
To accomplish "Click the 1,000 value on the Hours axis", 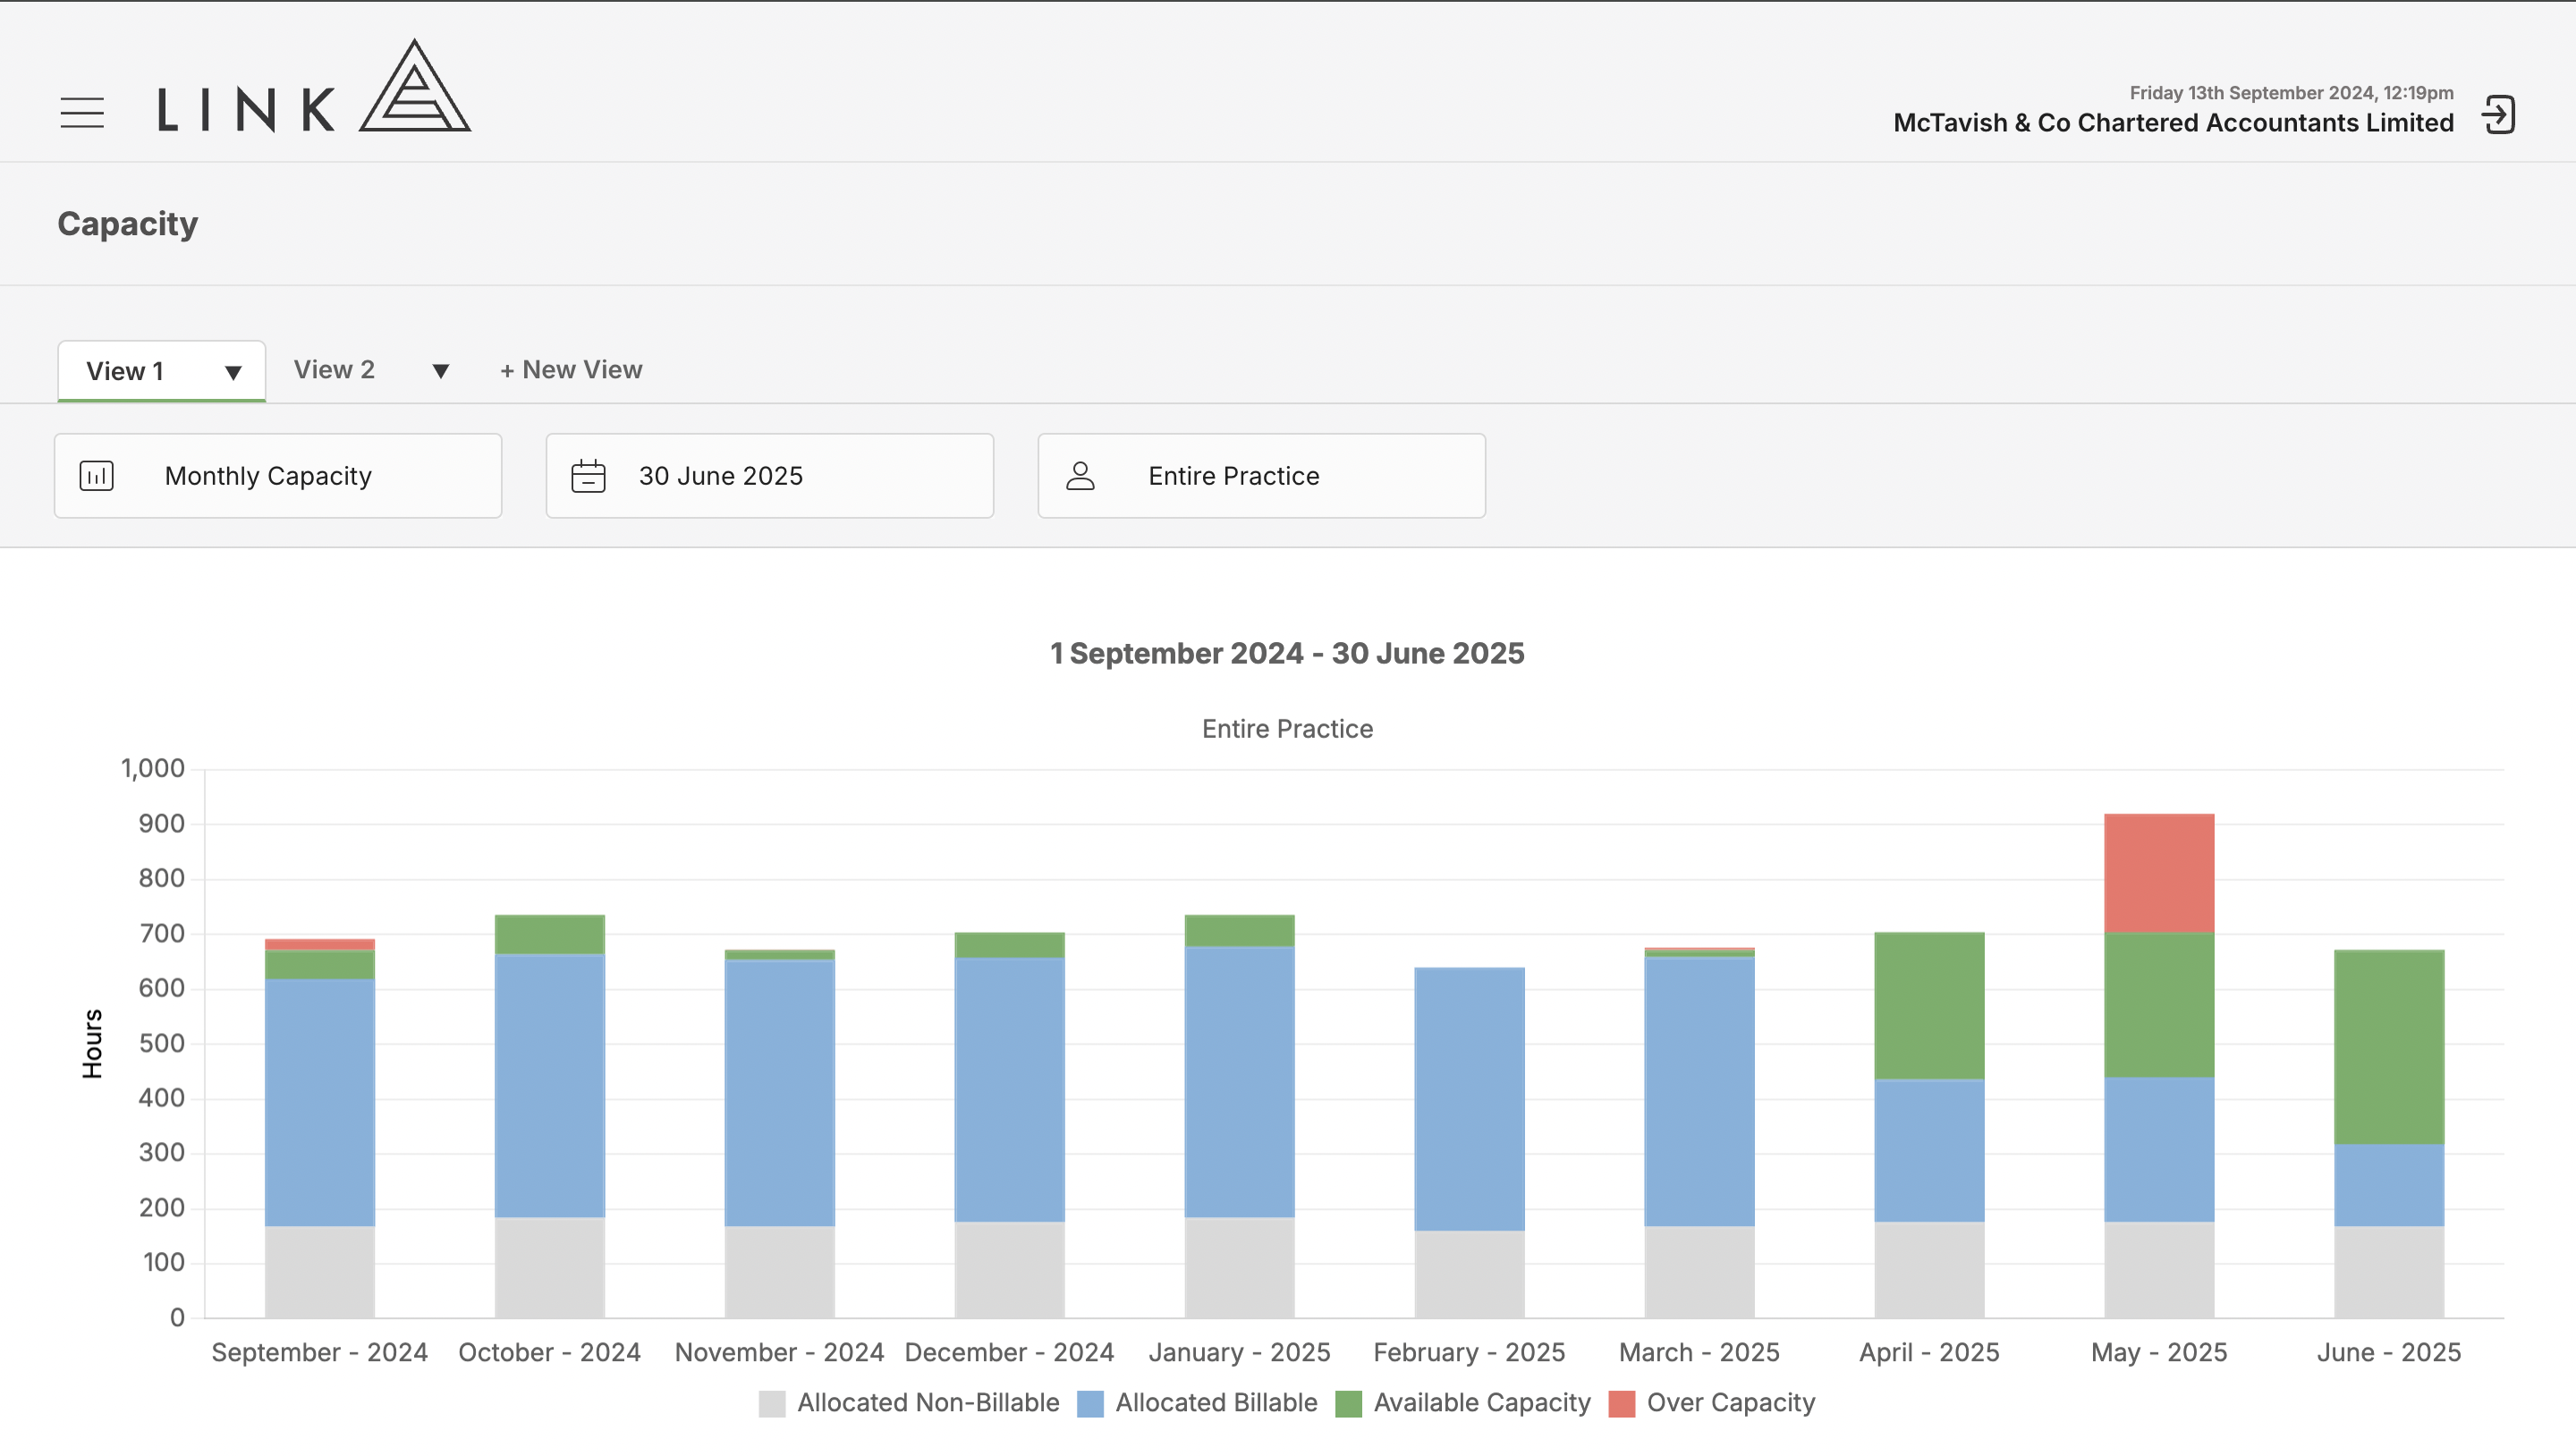I will point(153,769).
